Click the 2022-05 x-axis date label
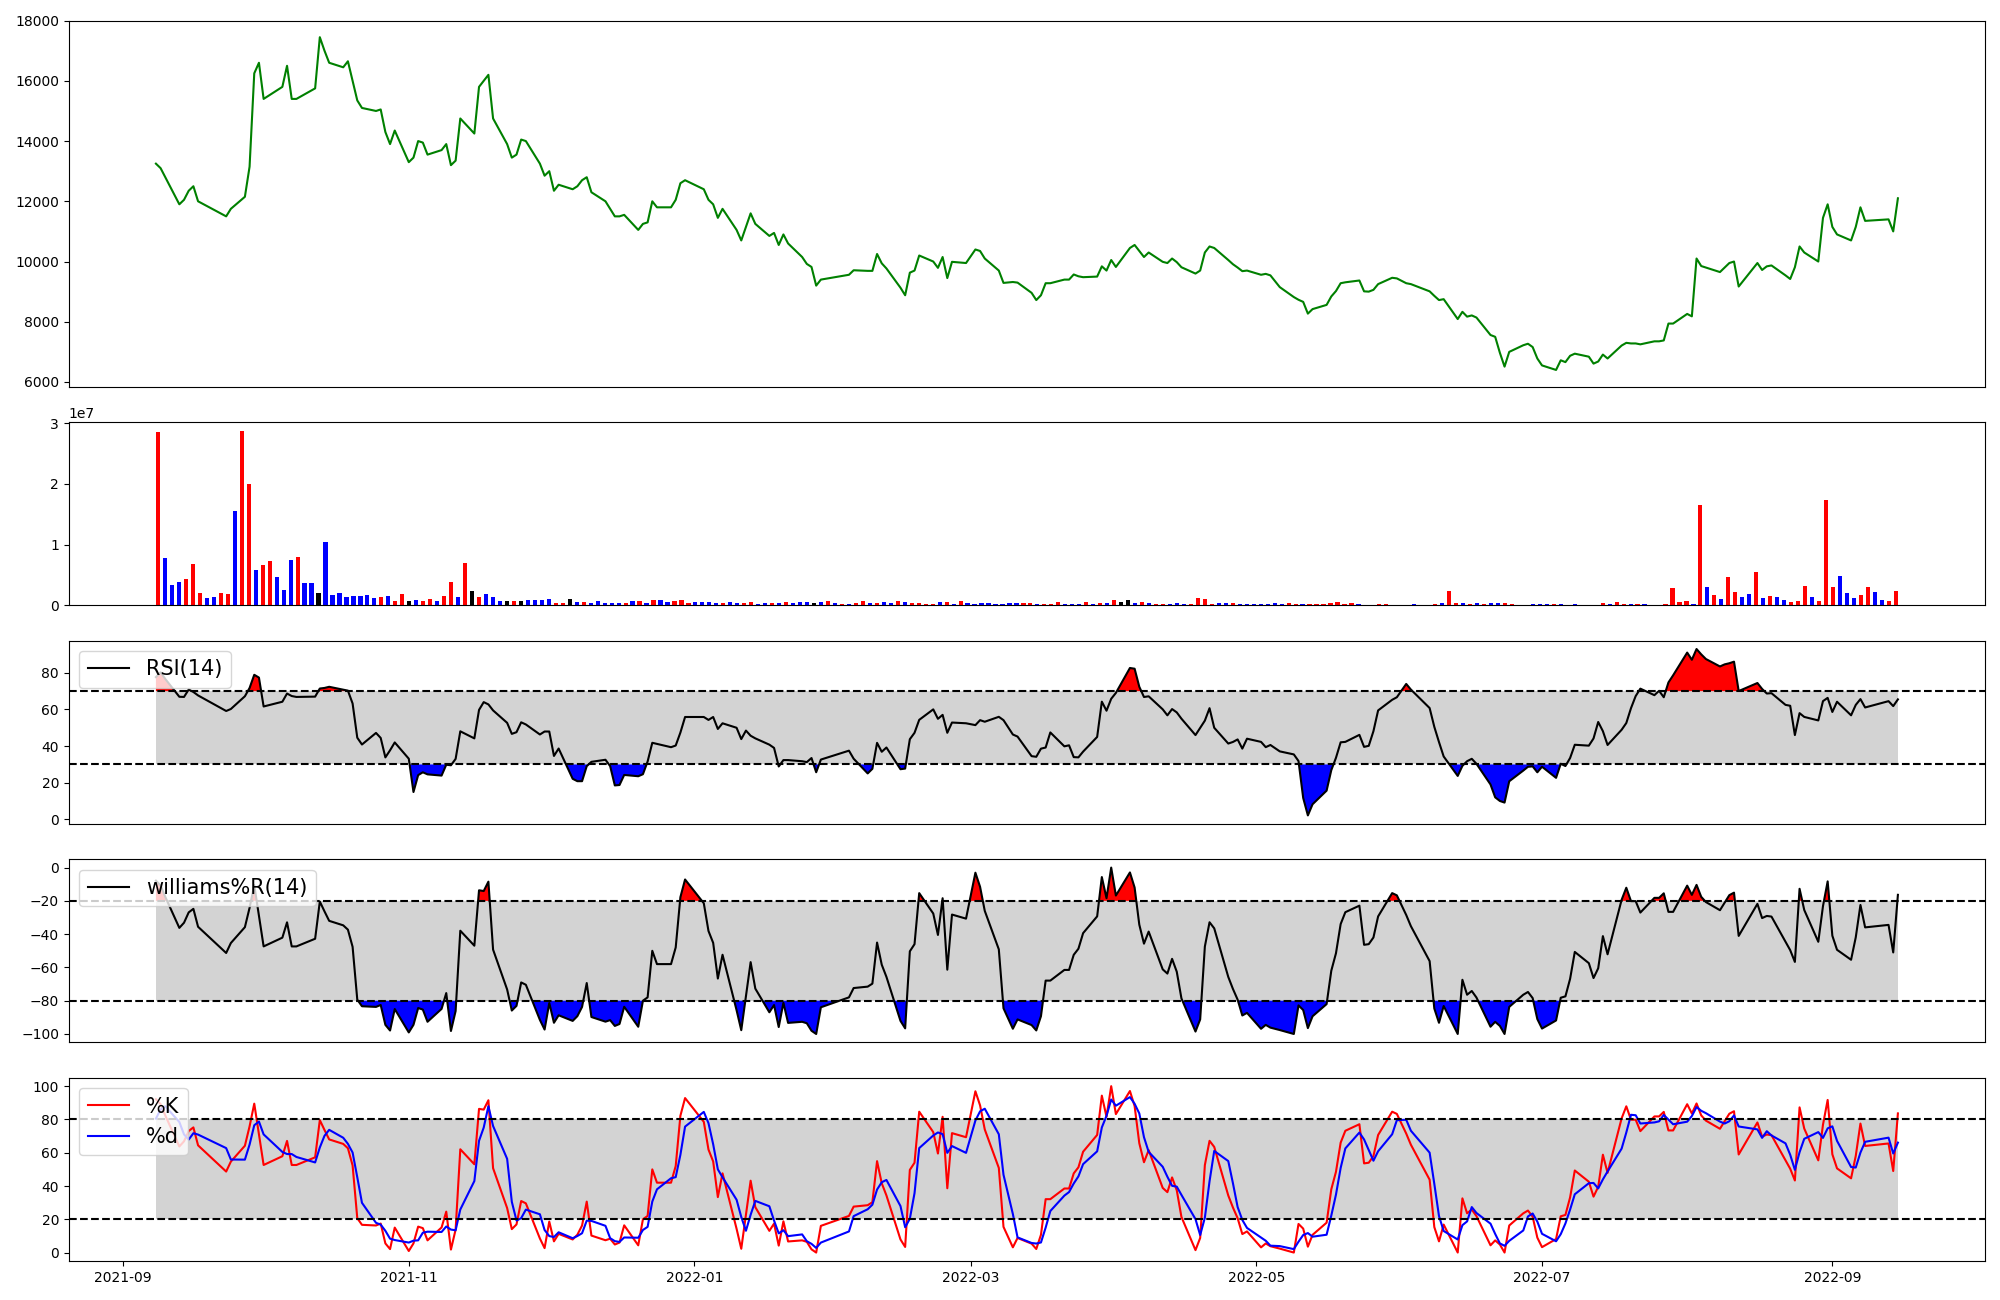The image size is (2000, 1300). click(1256, 1277)
